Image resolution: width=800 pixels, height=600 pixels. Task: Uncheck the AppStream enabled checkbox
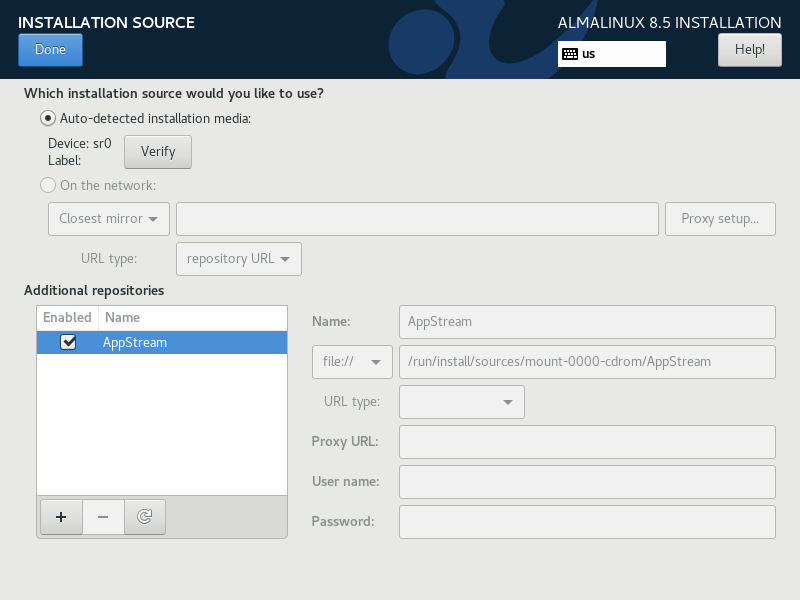tap(68, 342)
